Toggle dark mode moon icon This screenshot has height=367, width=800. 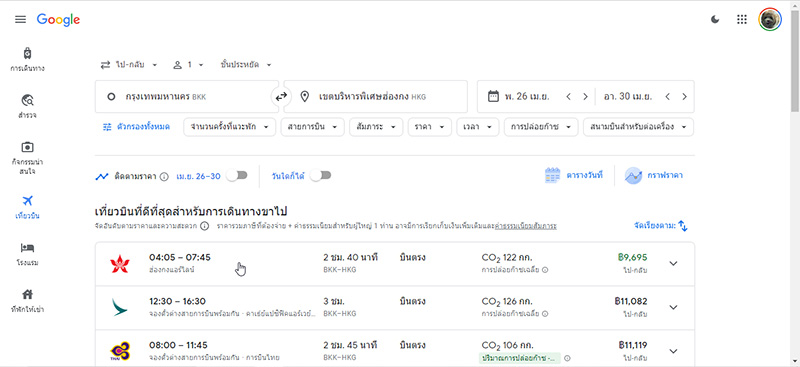(x=715, y=20)
